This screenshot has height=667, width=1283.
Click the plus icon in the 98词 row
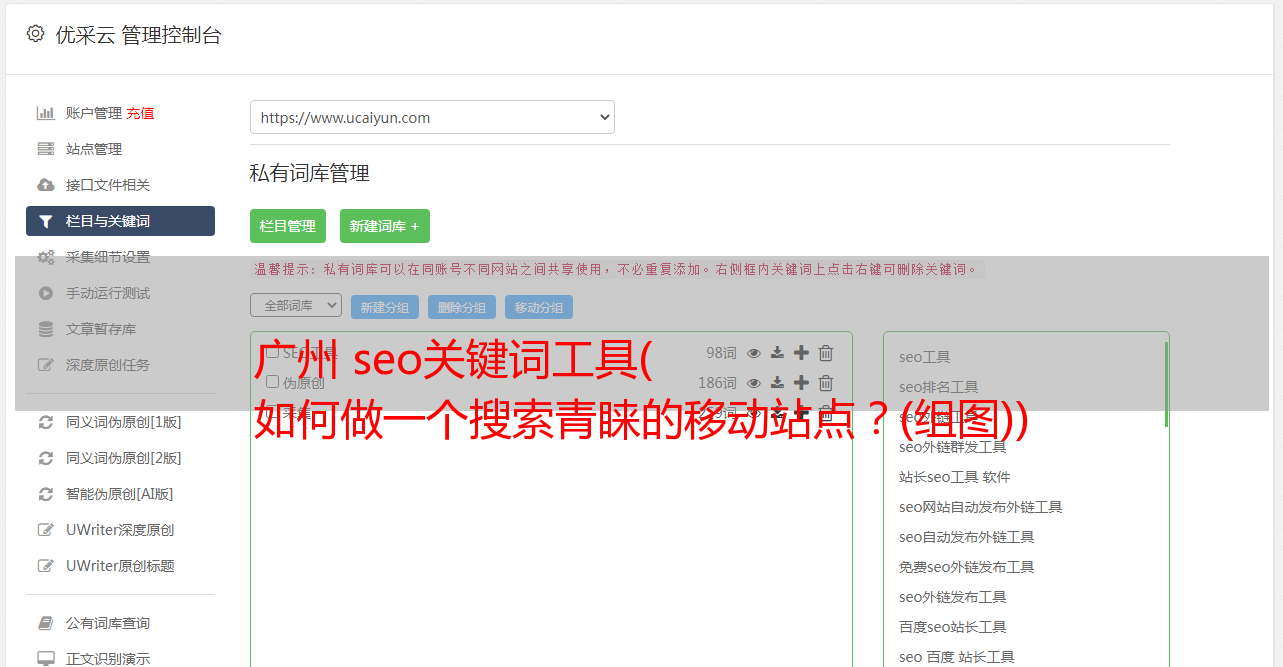(x=801, y=353)
